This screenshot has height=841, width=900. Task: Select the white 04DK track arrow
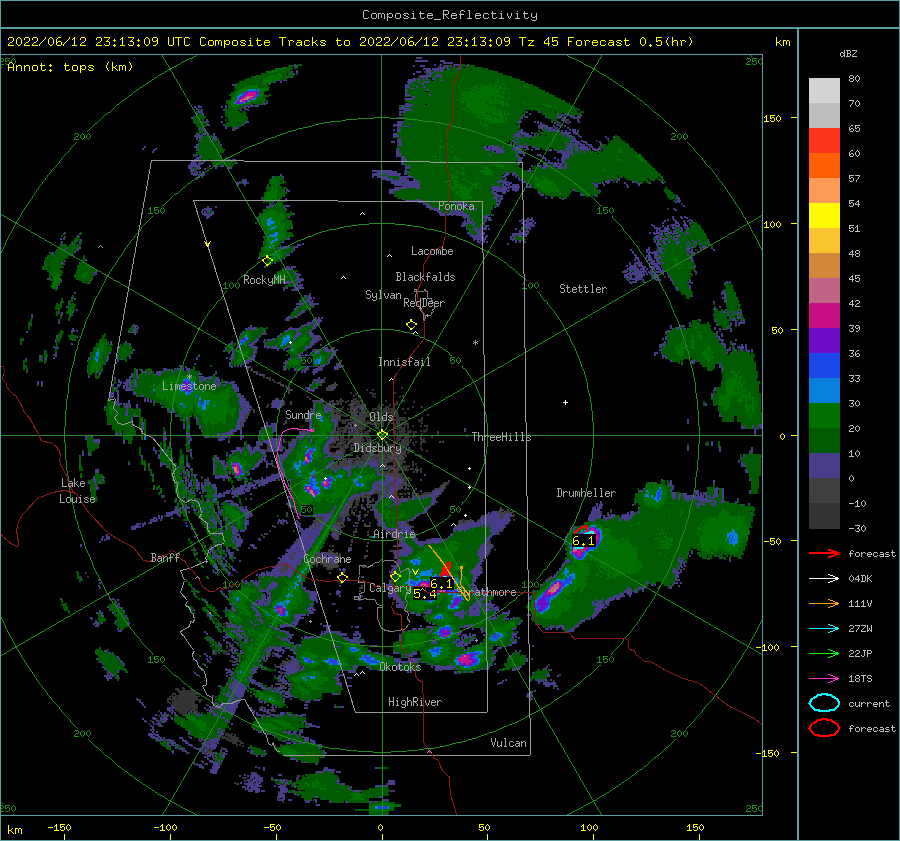click(824, 579)
